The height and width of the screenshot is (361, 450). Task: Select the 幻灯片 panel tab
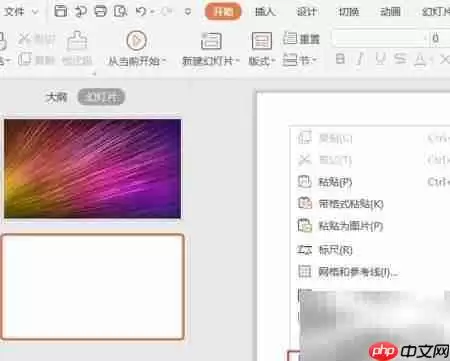click(101, 97)
